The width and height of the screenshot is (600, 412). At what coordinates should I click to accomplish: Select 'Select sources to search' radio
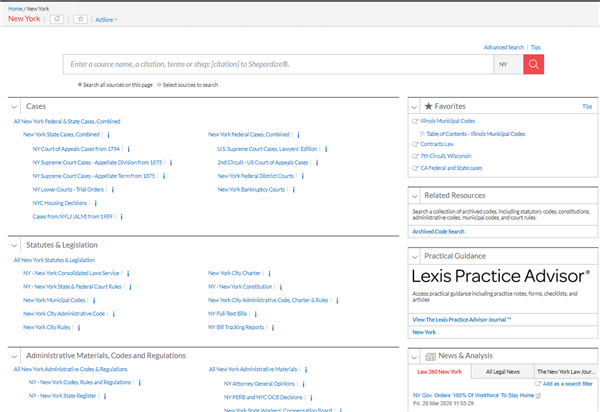[159, 85]
